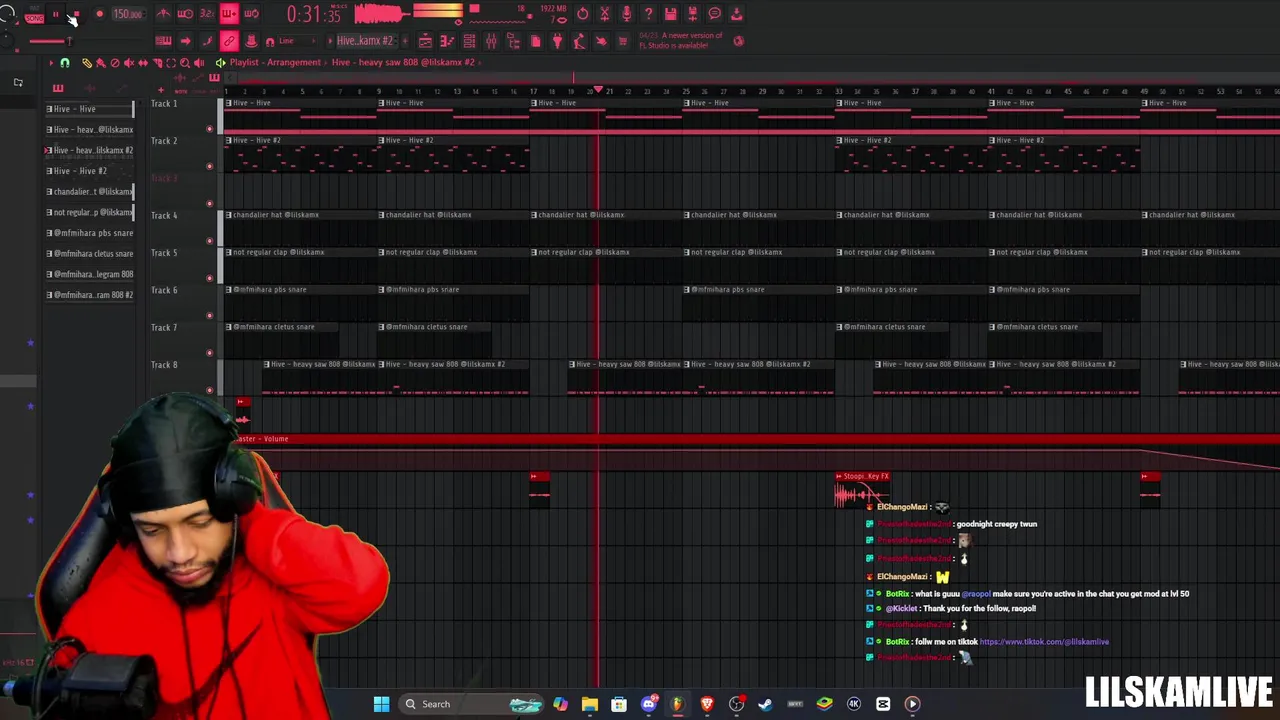Open Steam from the taskbar
Screen dimensions: 1280x720
[x=765, y=704]
